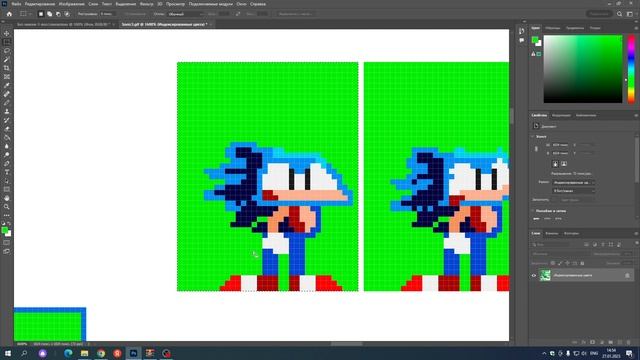Switch to the Каналы tab
This screenshot has width=640, height=360.
552,233
